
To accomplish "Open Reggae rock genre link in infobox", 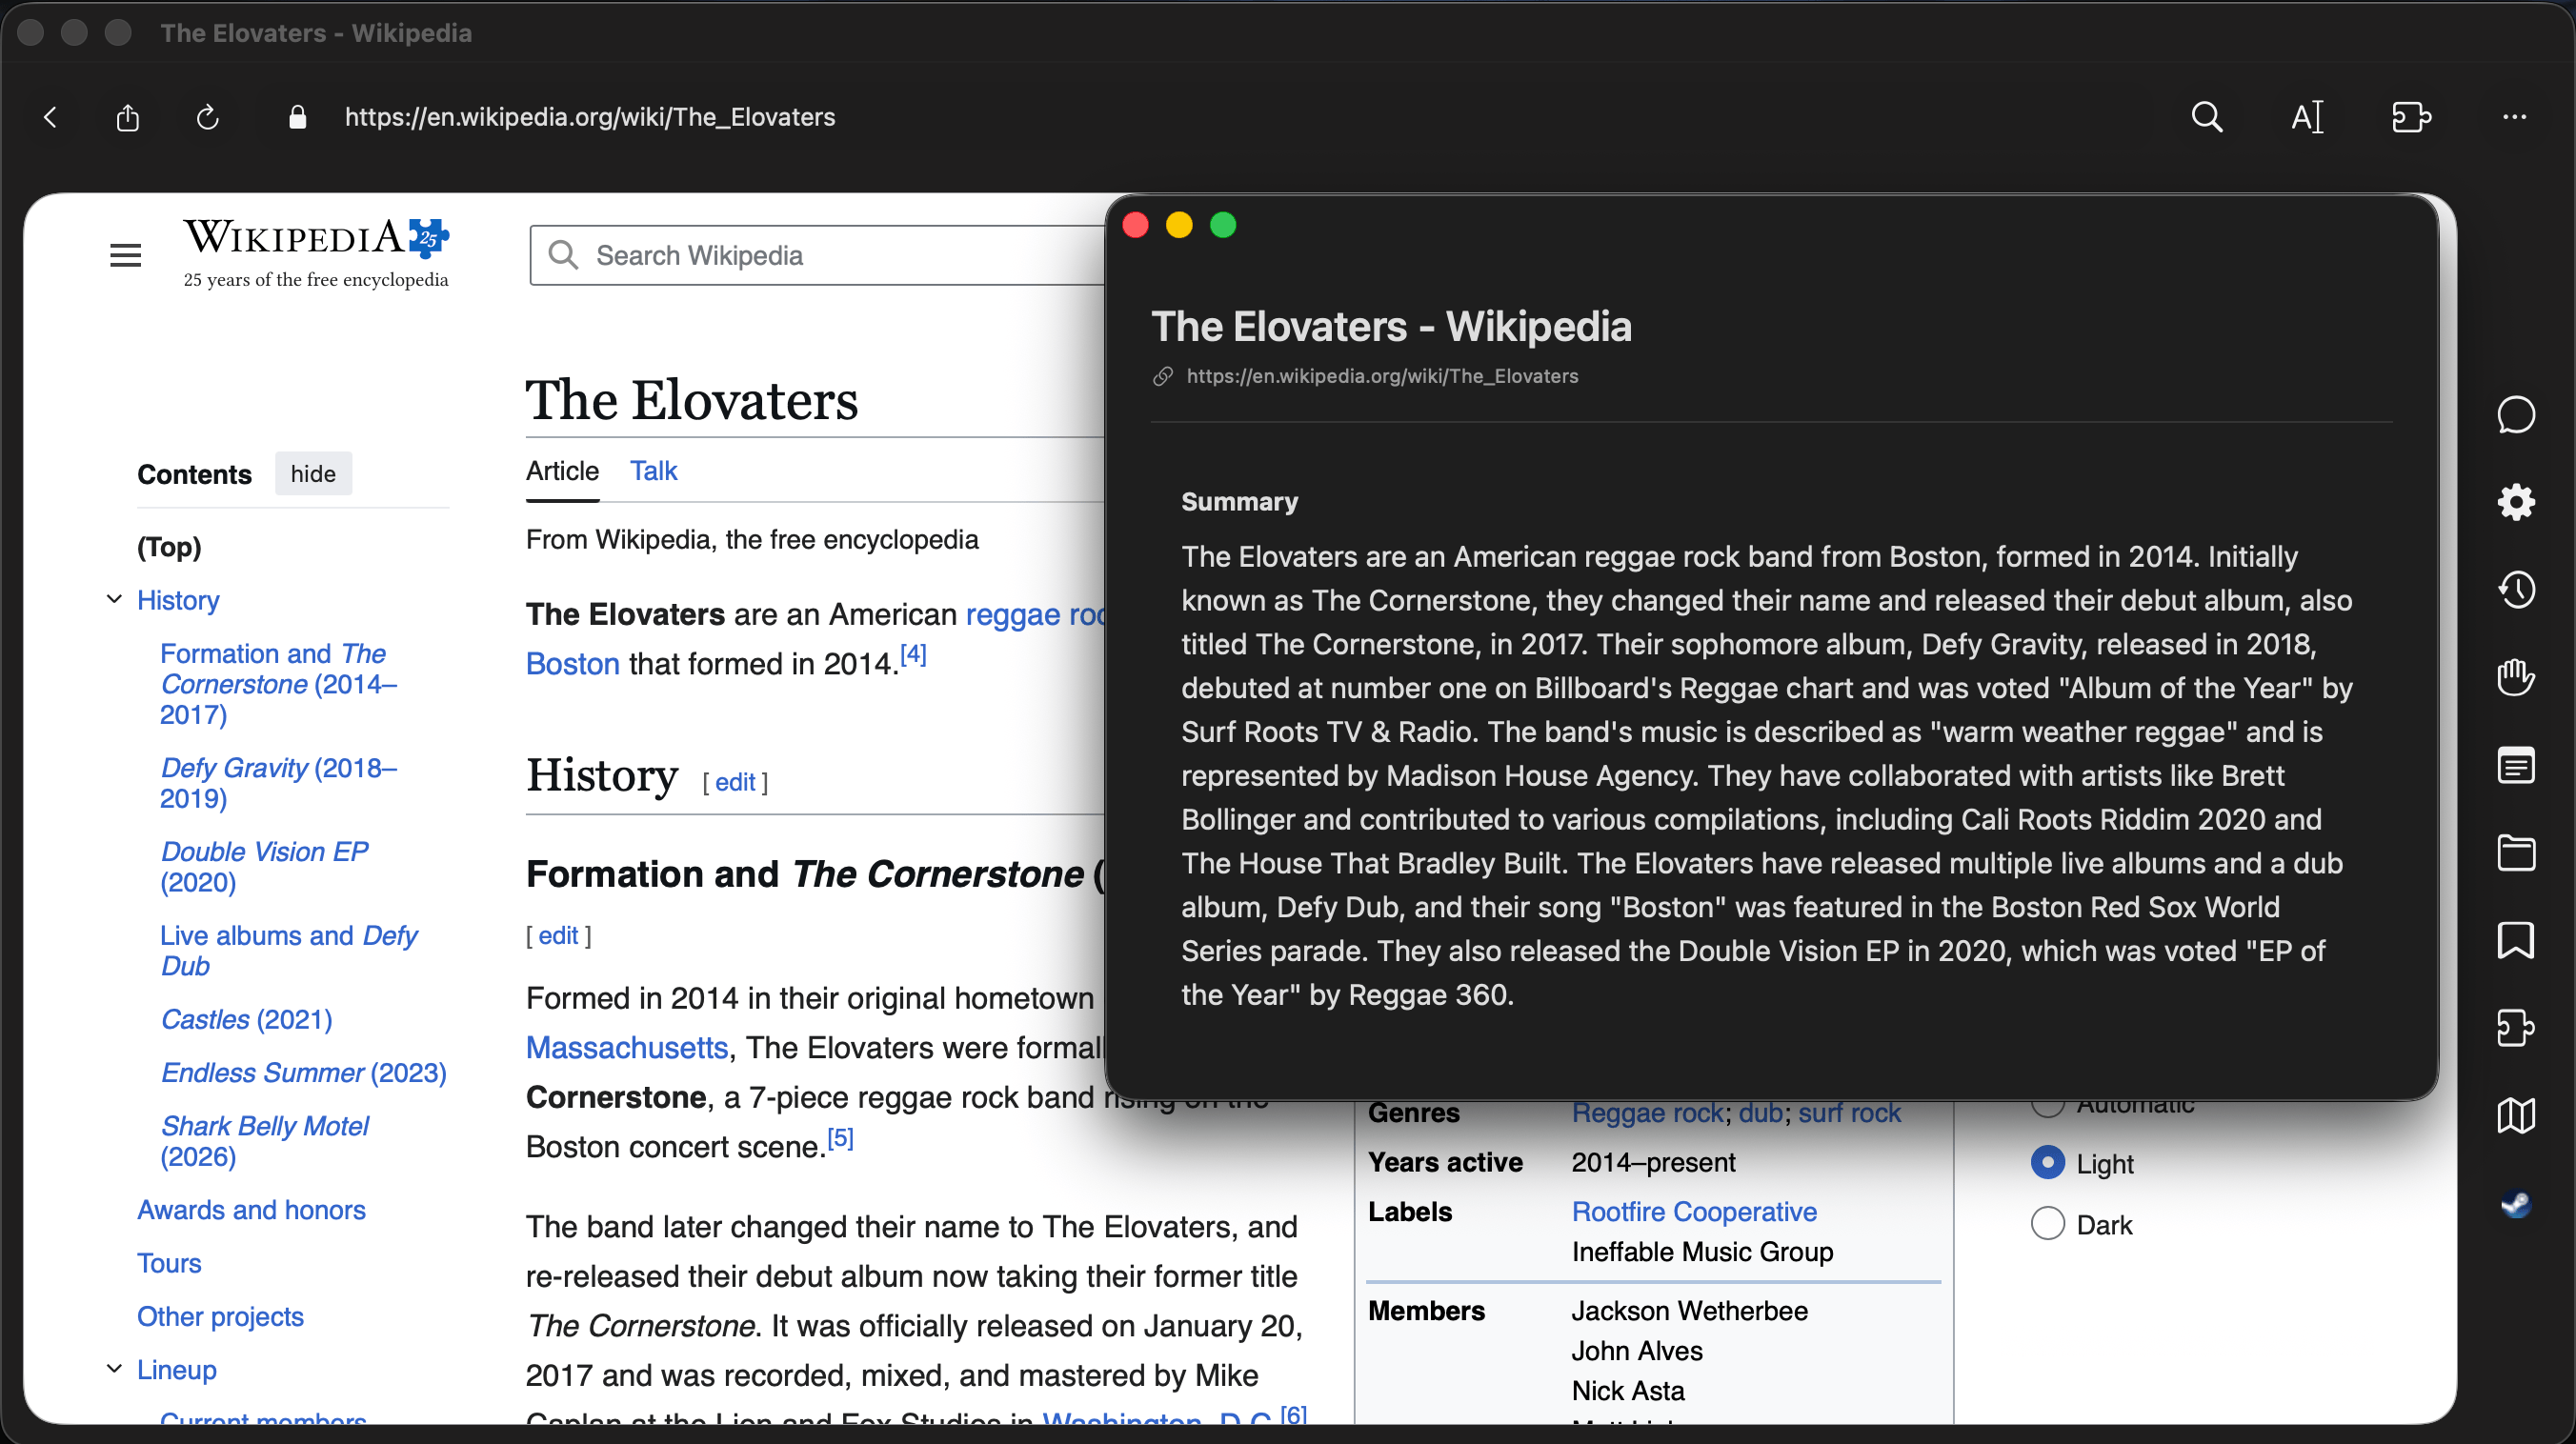I will (1647, 1113).
